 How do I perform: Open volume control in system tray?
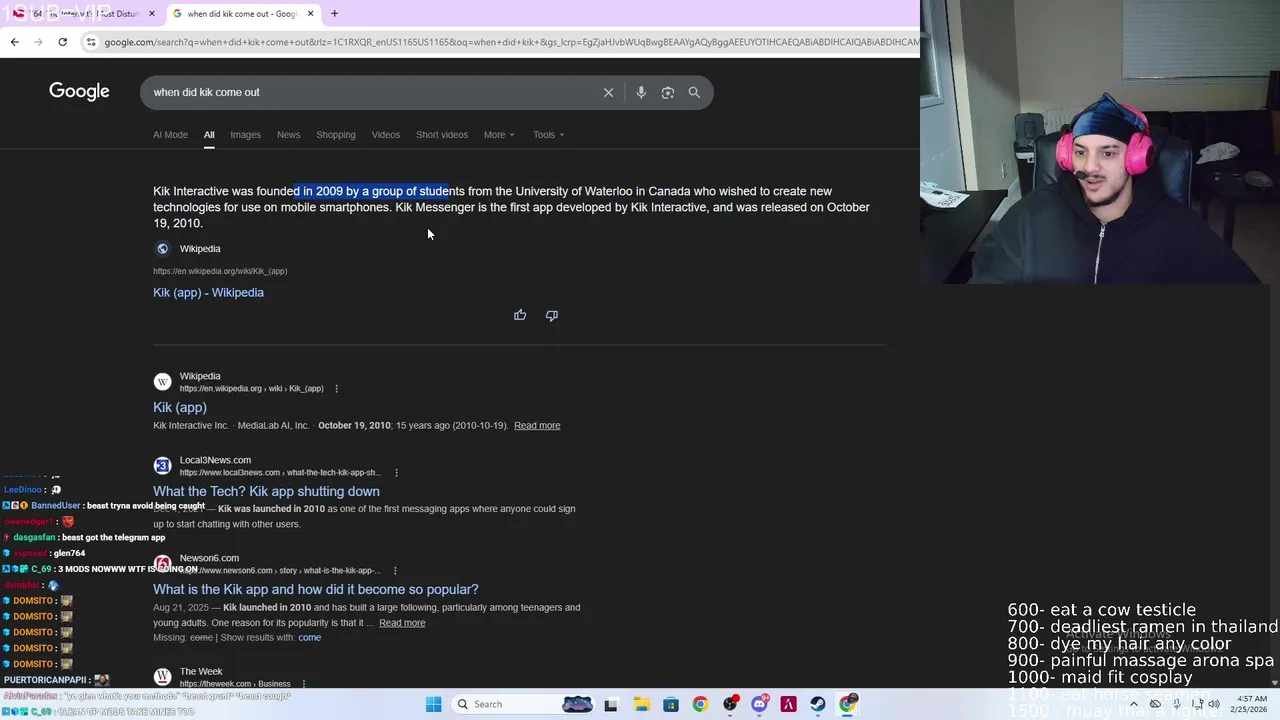[x=1214, y=704]
